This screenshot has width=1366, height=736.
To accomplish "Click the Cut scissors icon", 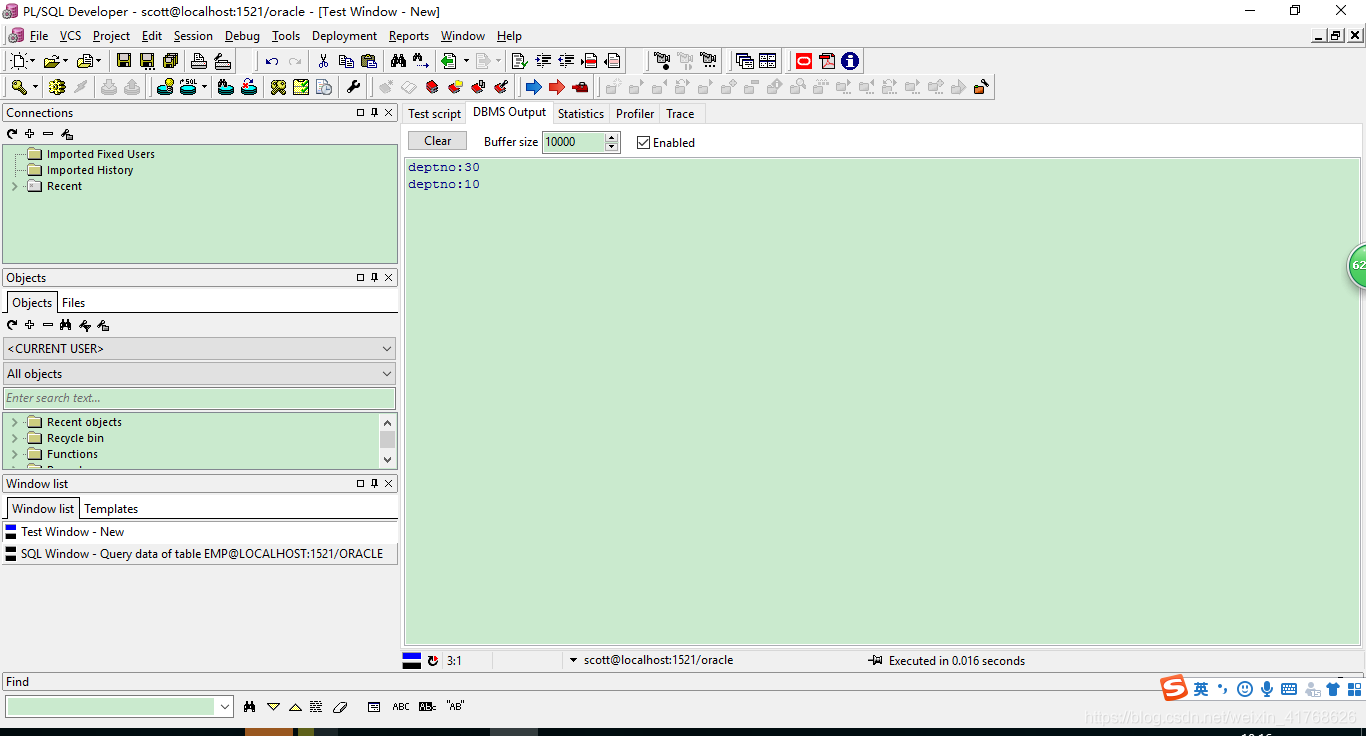I will [323, 61].
